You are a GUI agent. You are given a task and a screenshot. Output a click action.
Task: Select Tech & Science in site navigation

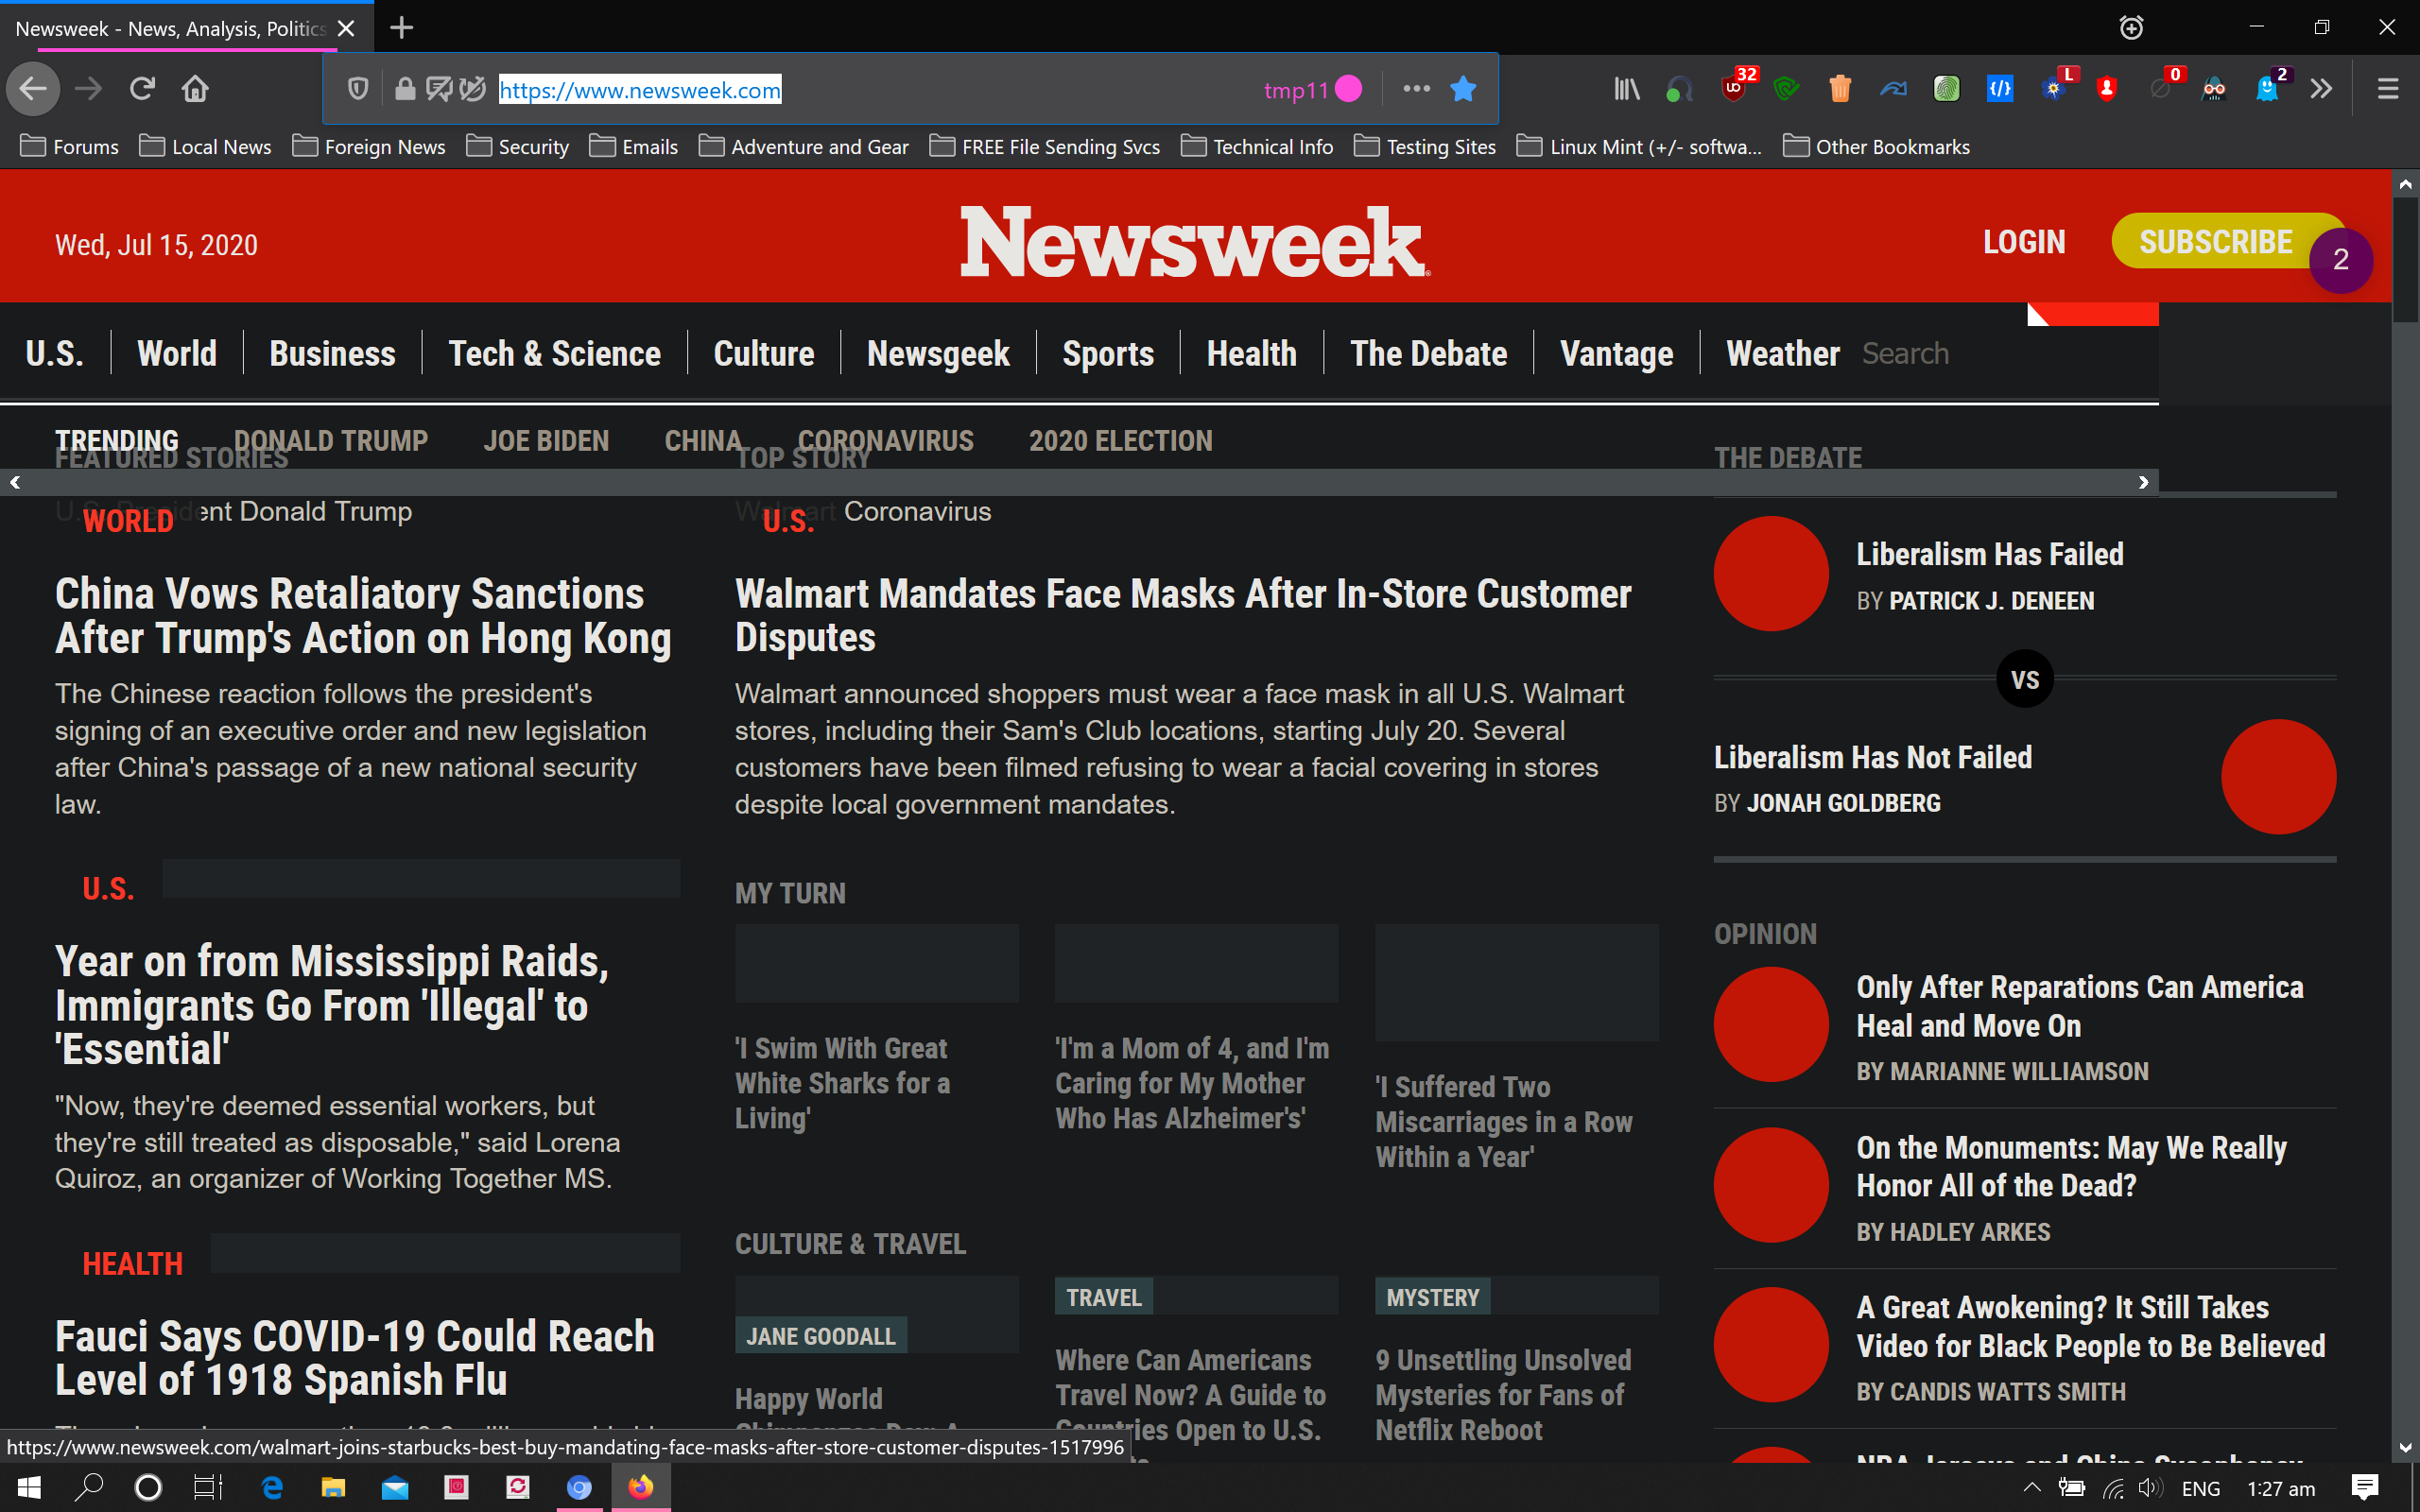[554, 354]
